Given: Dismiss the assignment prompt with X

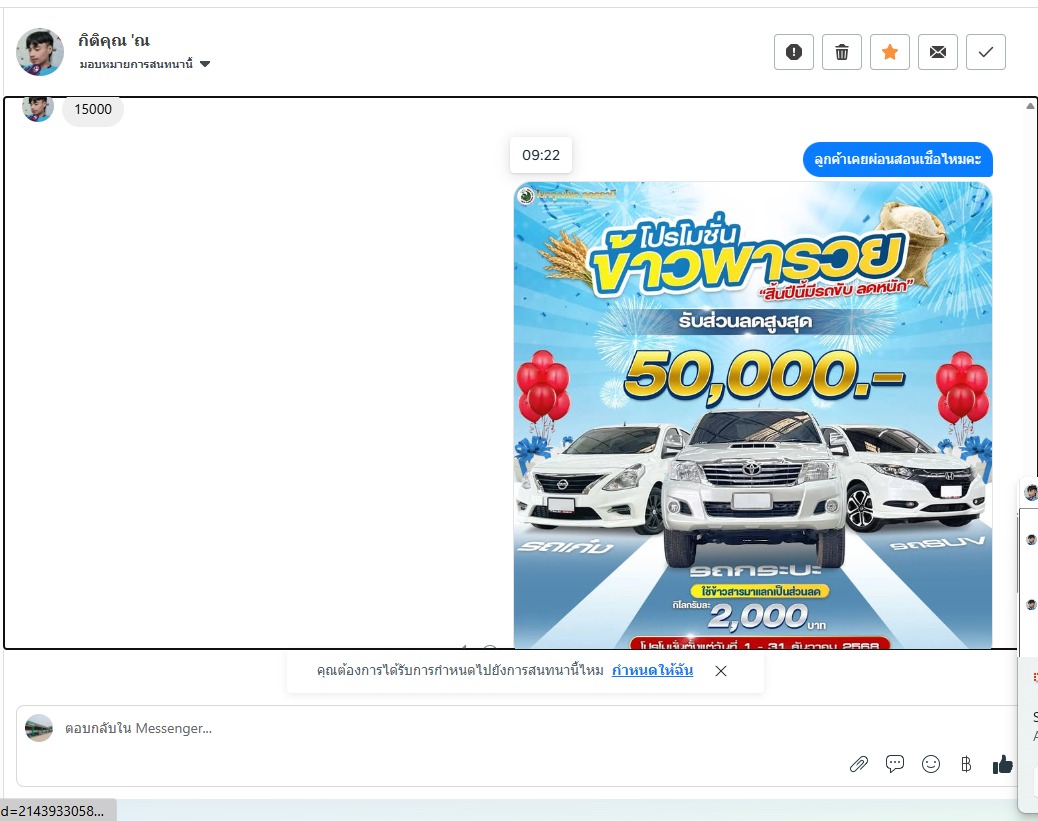Looking at the screenshot, I should pos(721,671).
